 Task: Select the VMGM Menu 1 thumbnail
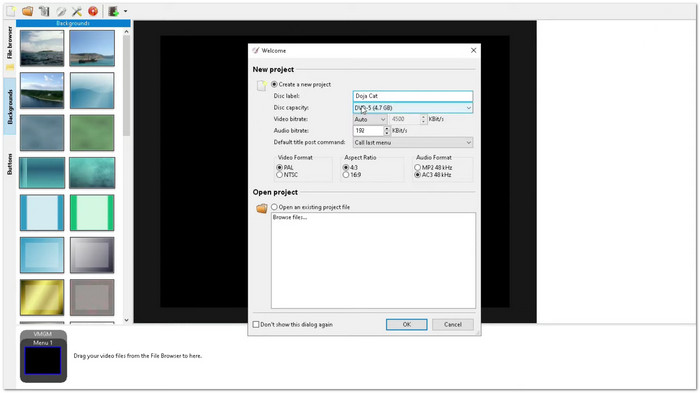(x=43, y=356)
